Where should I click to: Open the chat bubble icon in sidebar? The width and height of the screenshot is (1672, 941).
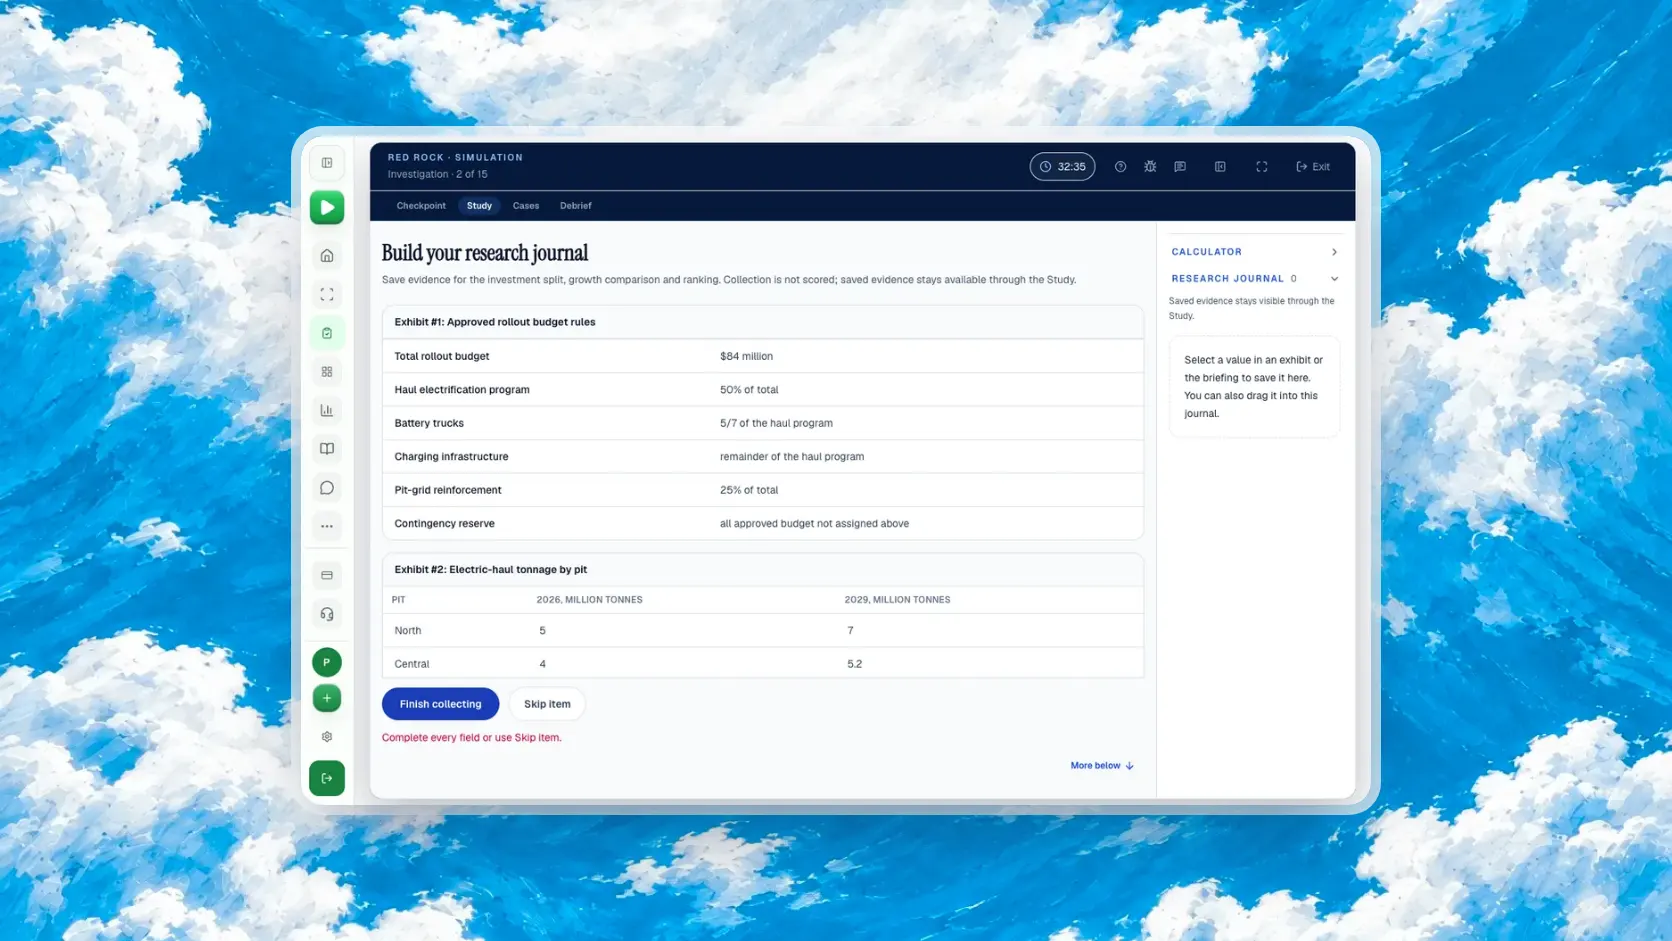tap(327, 488)
